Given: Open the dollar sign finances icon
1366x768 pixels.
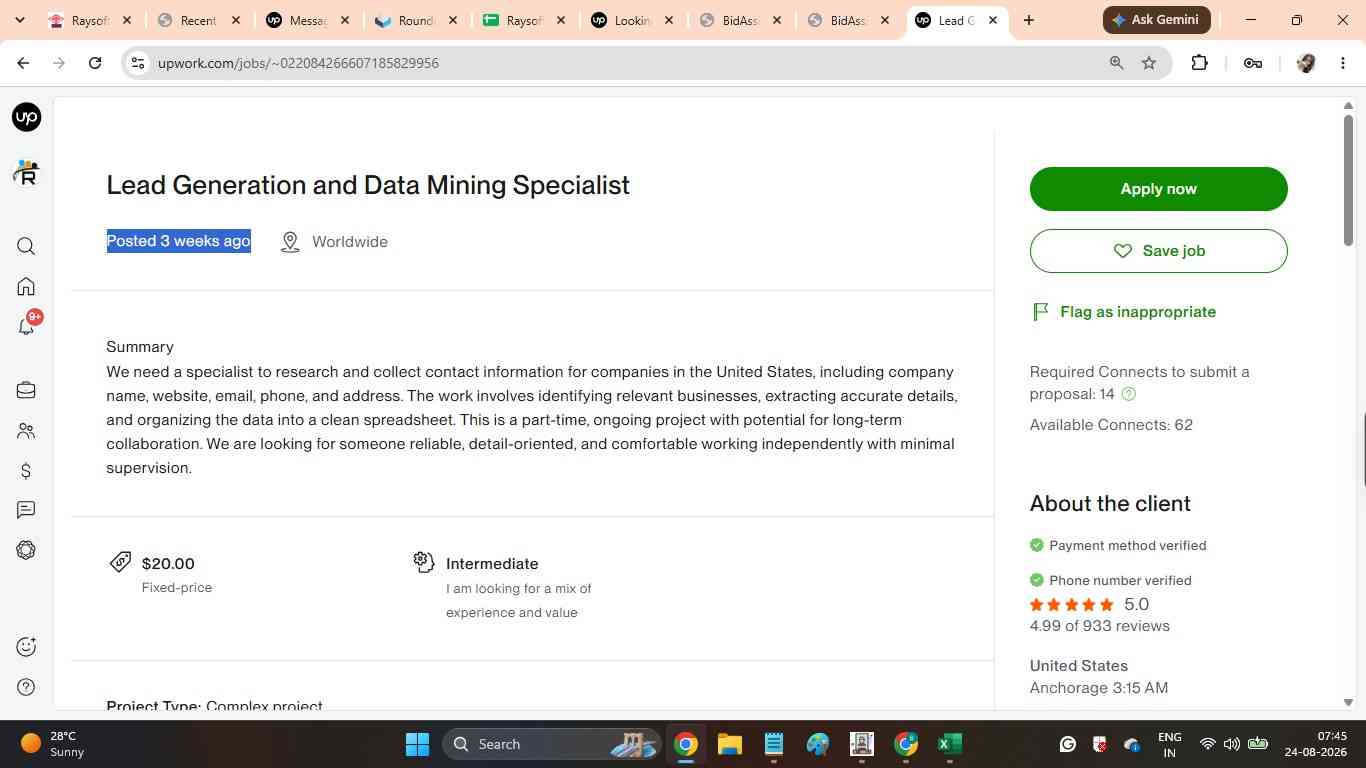Looking at the screenshot, I should 27,470.
